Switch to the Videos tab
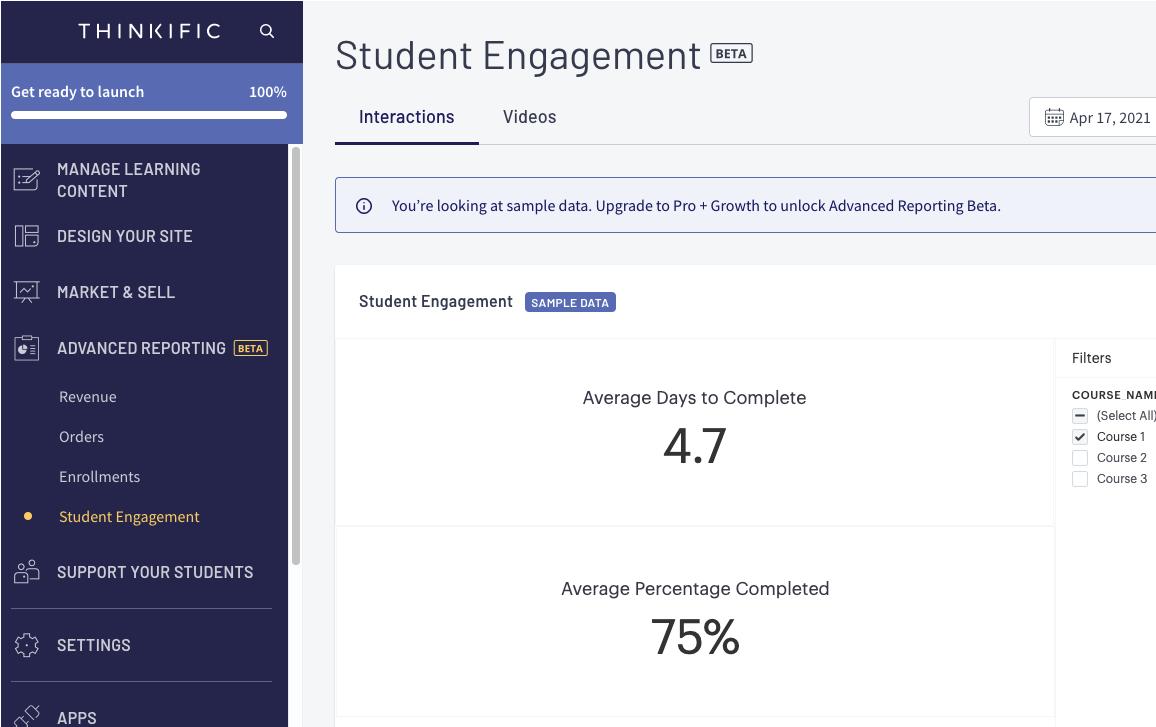This screenshot has width=1156, height=727. click(529, 117)
